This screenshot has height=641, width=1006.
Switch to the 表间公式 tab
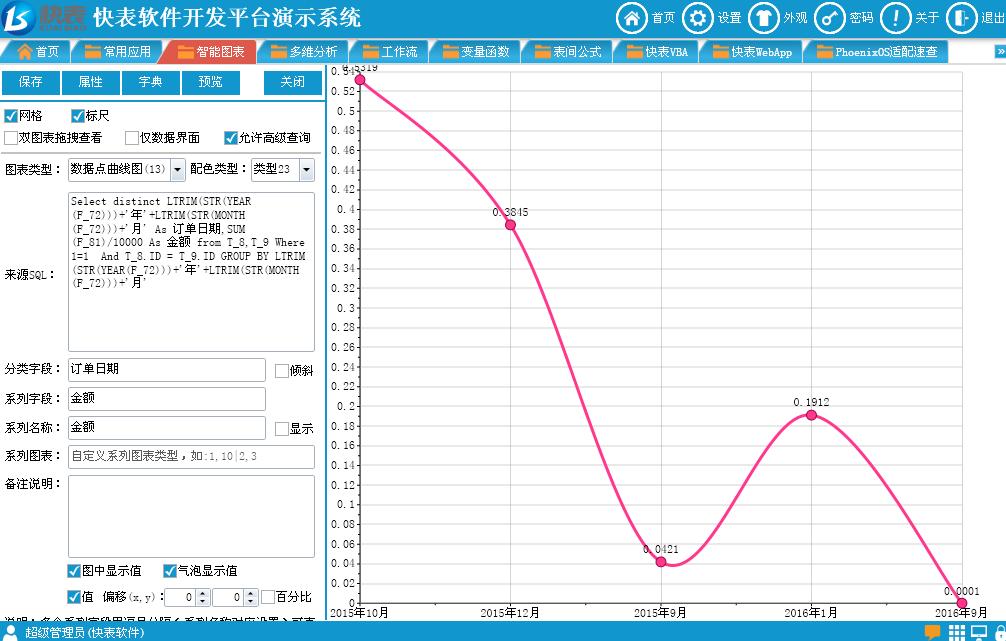pos(567,51)
